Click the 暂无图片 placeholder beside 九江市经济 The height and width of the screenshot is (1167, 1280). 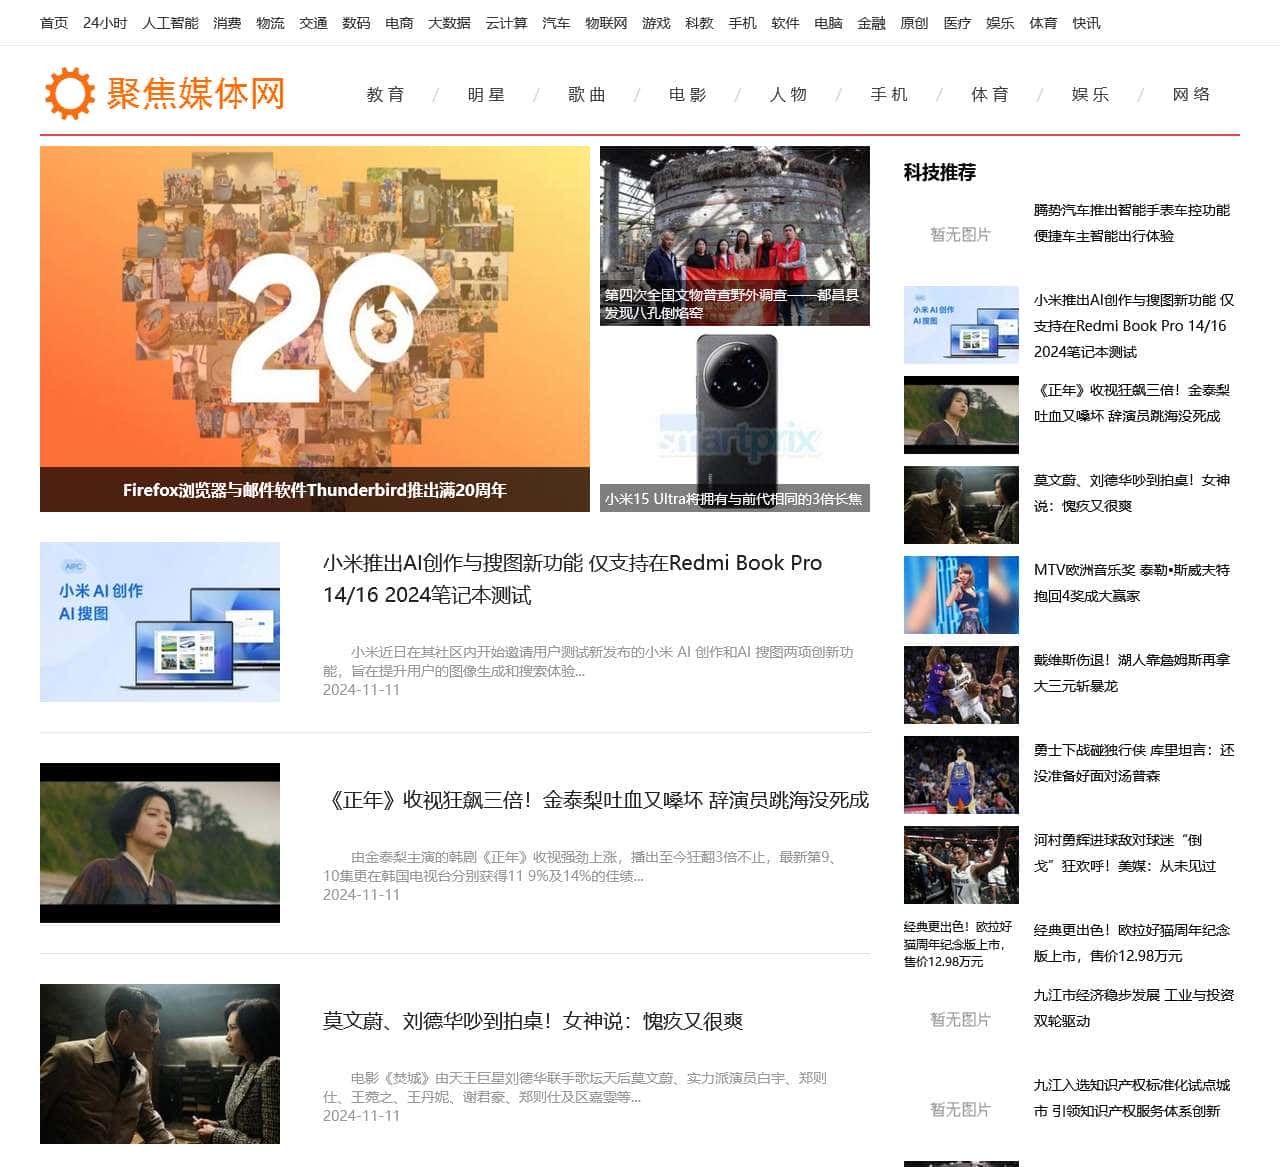click(961, 1020)
